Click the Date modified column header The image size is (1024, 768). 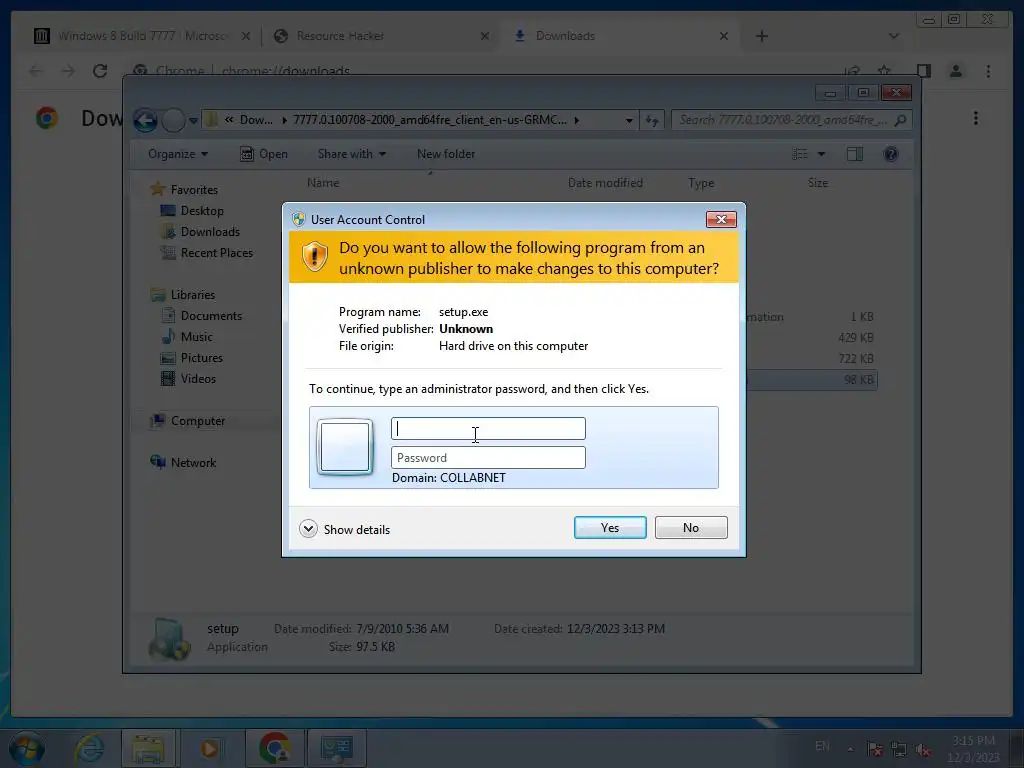[x=605, y=183]
